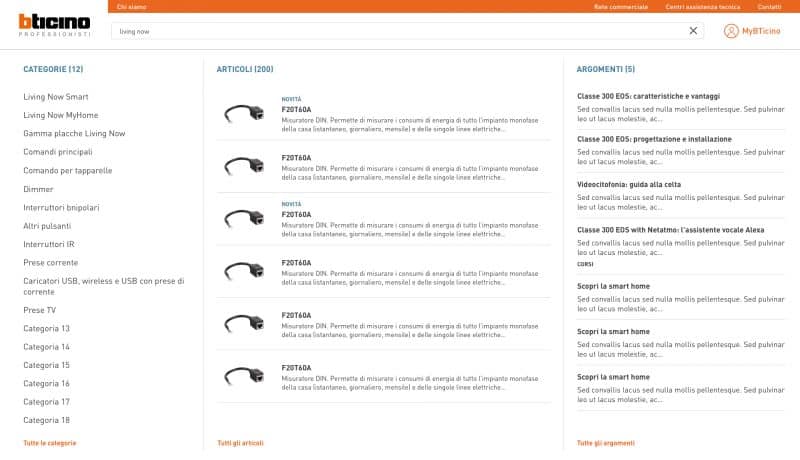Image resolution: width=800 pixels, height=460 pixels.
Task: Select category 'Prese corrente'
Action: [51, 263]
